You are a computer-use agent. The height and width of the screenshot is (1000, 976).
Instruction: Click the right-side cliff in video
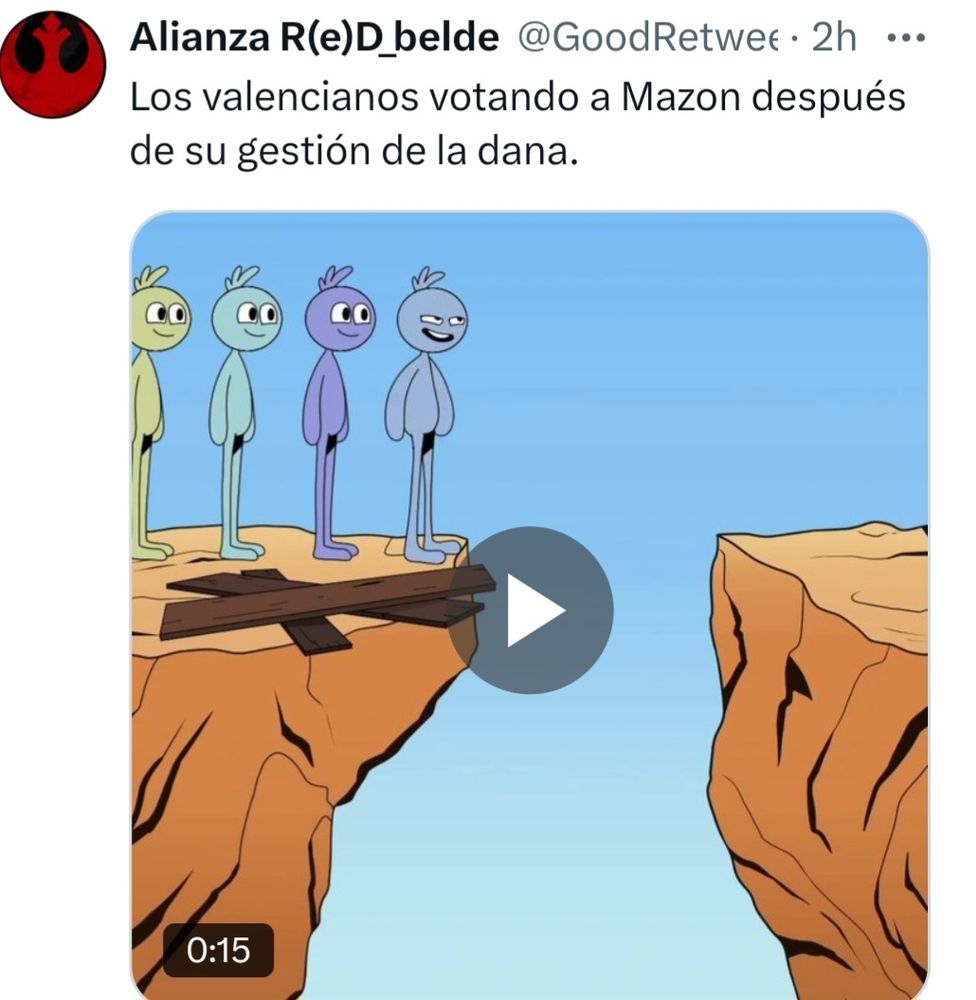pyautogui.click(x=820, y=759)
